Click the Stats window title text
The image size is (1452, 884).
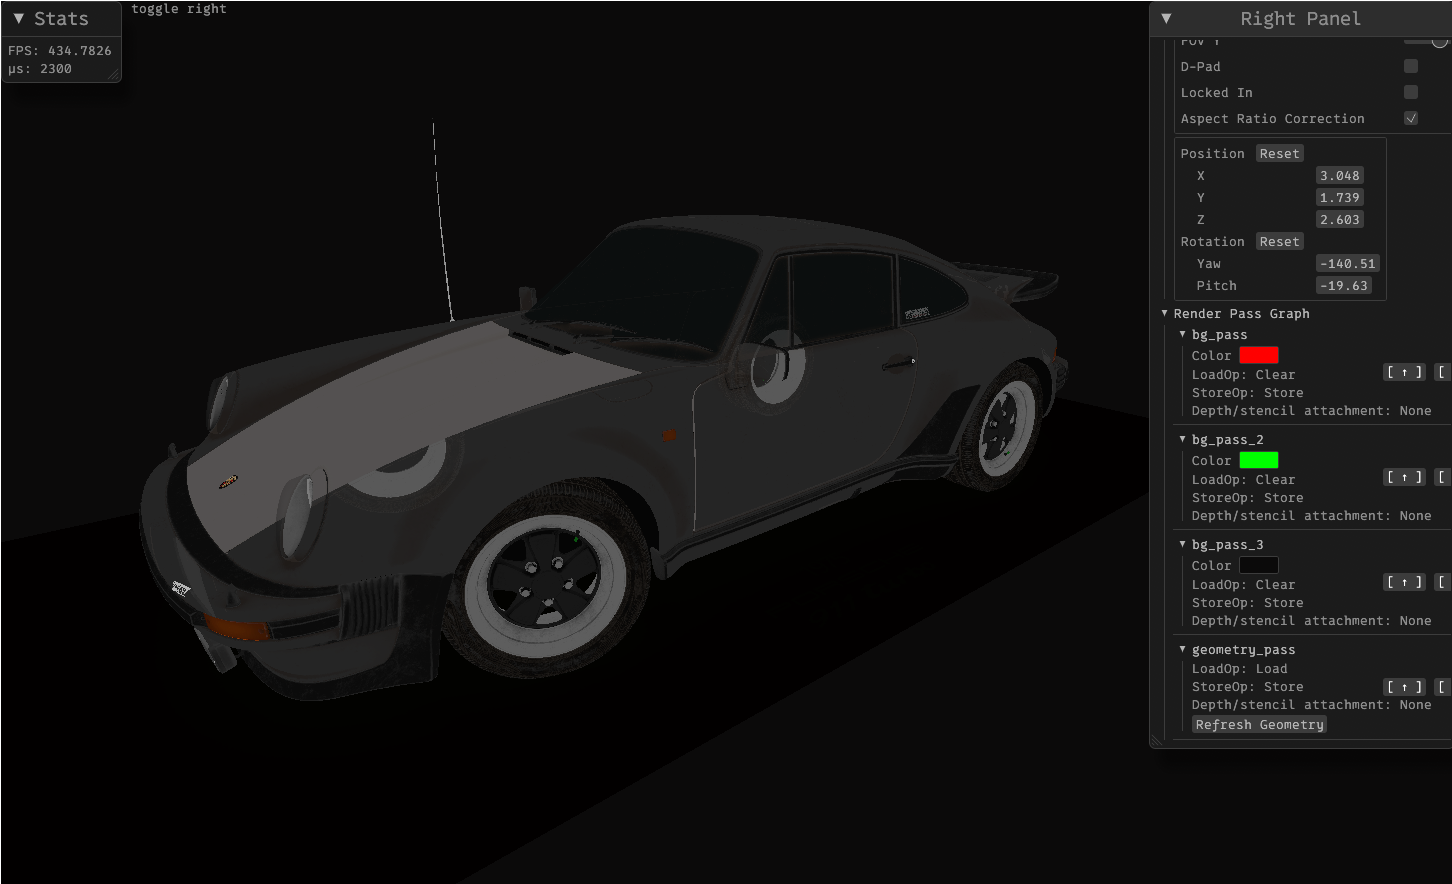tap(61, 18)
